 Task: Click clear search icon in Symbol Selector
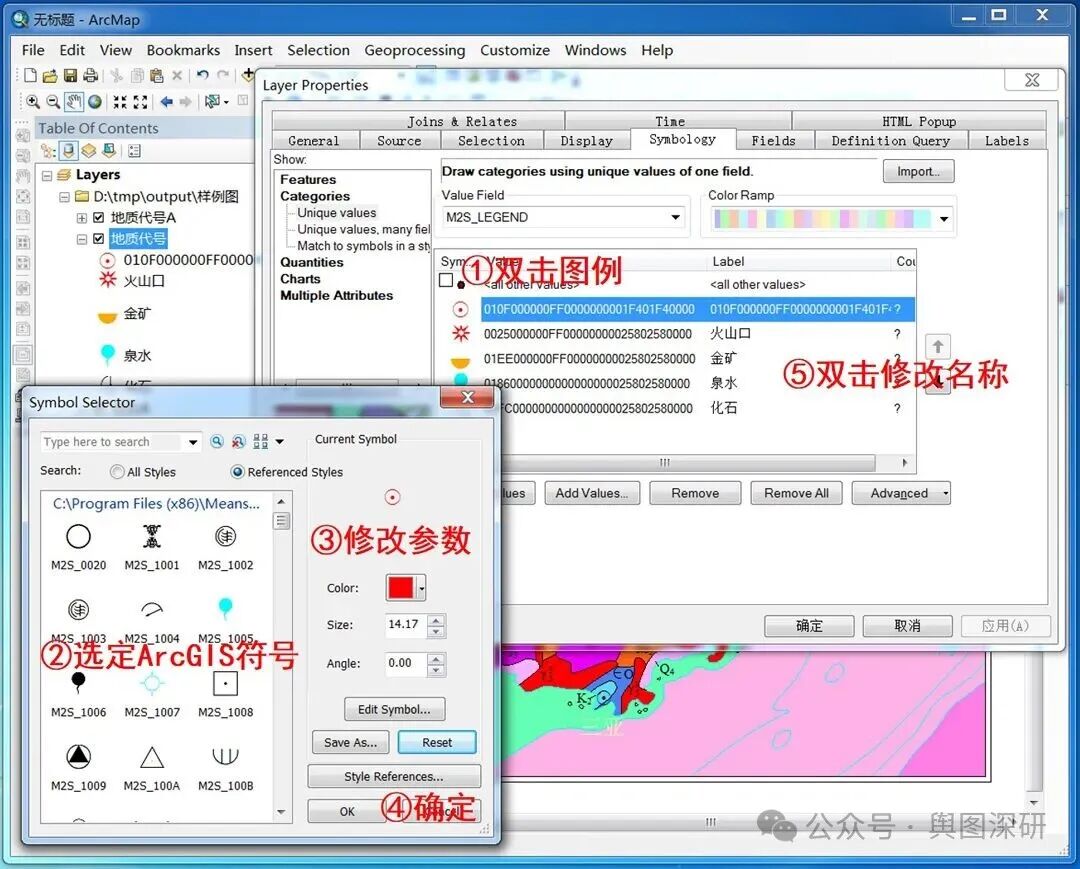click(238, 441)
